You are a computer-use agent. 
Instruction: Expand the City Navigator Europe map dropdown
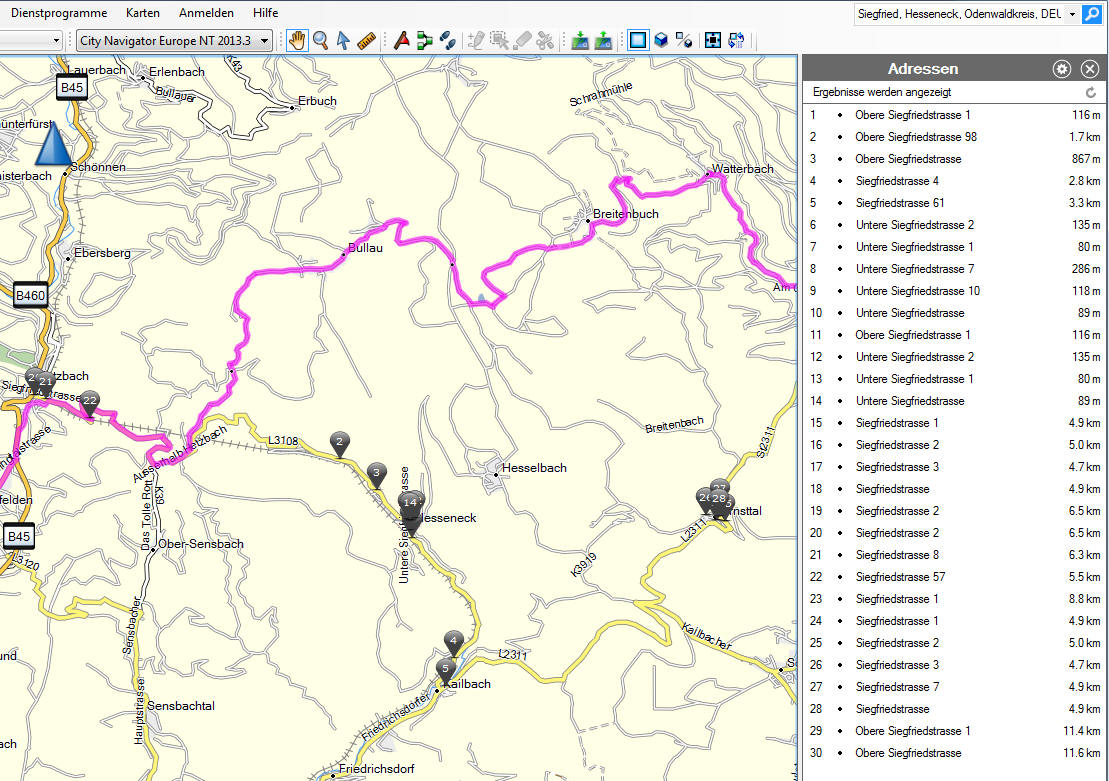pos(264,40)
